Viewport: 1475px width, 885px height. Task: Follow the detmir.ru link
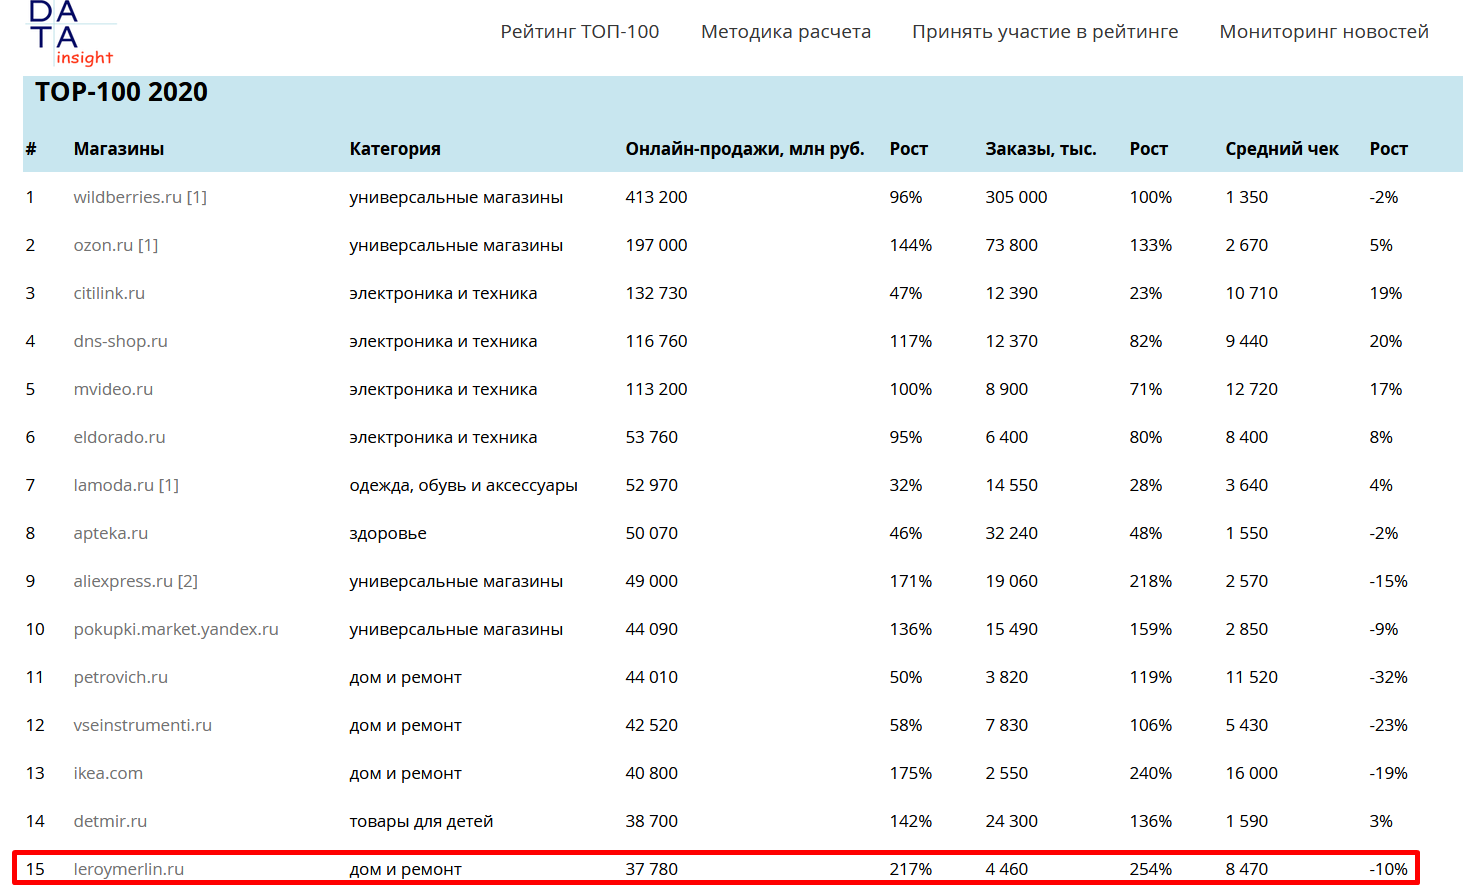click(x=110, y=821)
